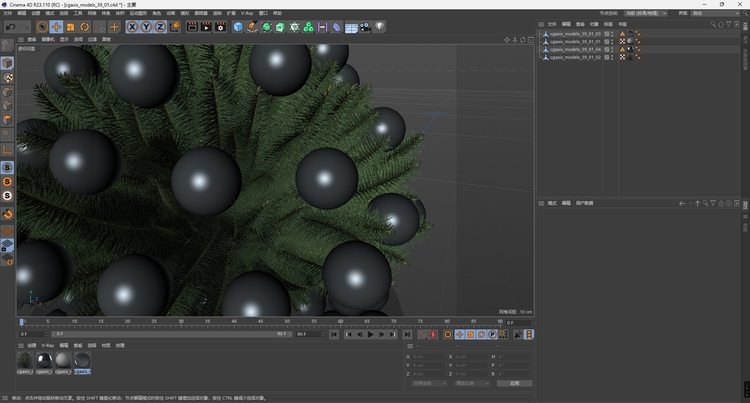This screenshot has width=750, height=403.
Task: Click the Apply button in coordinates panel
Action: coord(514,383)
